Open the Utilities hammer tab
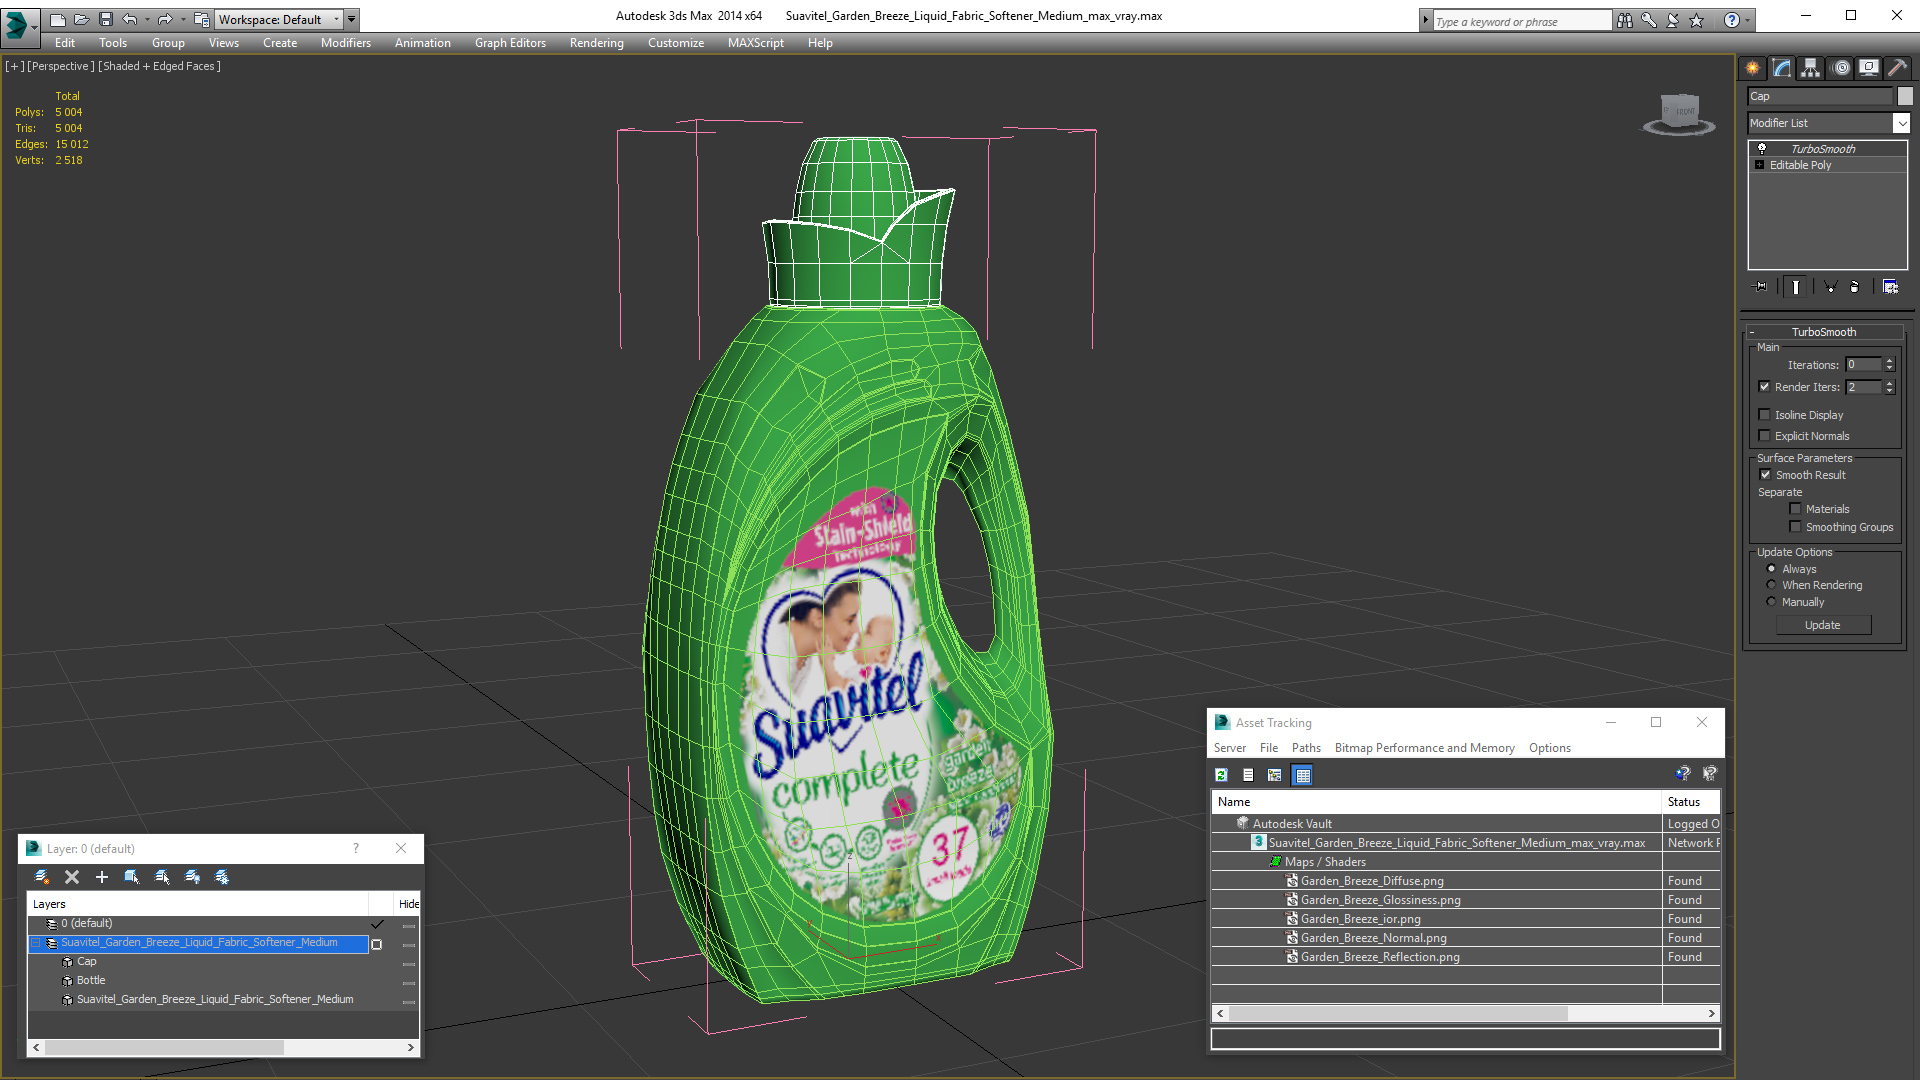This screenshot has width=1920, height=1080. coord(1897,68)
